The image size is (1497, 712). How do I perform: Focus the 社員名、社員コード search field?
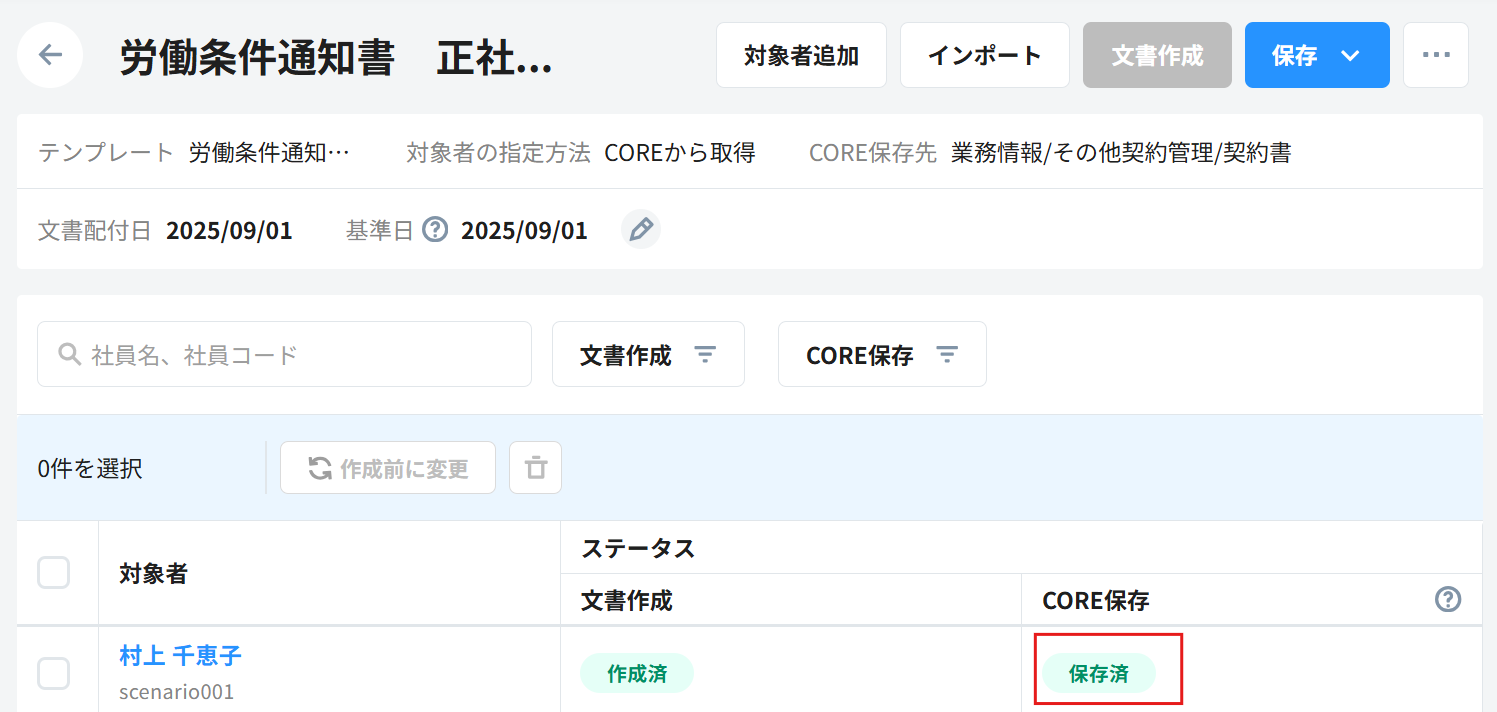[x=300, y=355]
